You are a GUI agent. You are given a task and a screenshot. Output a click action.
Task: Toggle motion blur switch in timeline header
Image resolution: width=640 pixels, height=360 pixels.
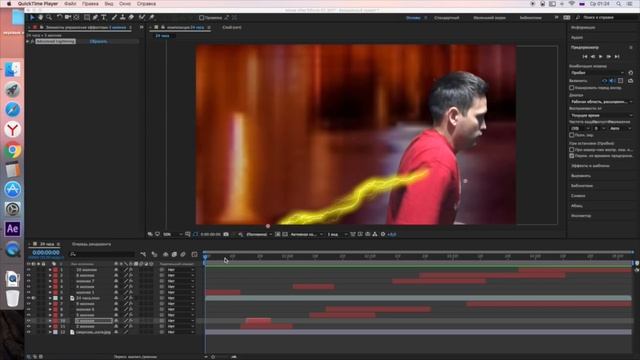tap(183, 254)
